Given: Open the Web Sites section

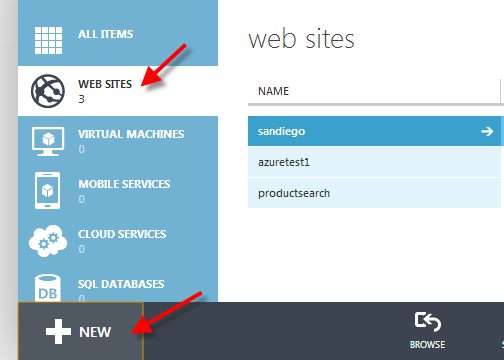Looking at the screenshot, I should 118,91.
